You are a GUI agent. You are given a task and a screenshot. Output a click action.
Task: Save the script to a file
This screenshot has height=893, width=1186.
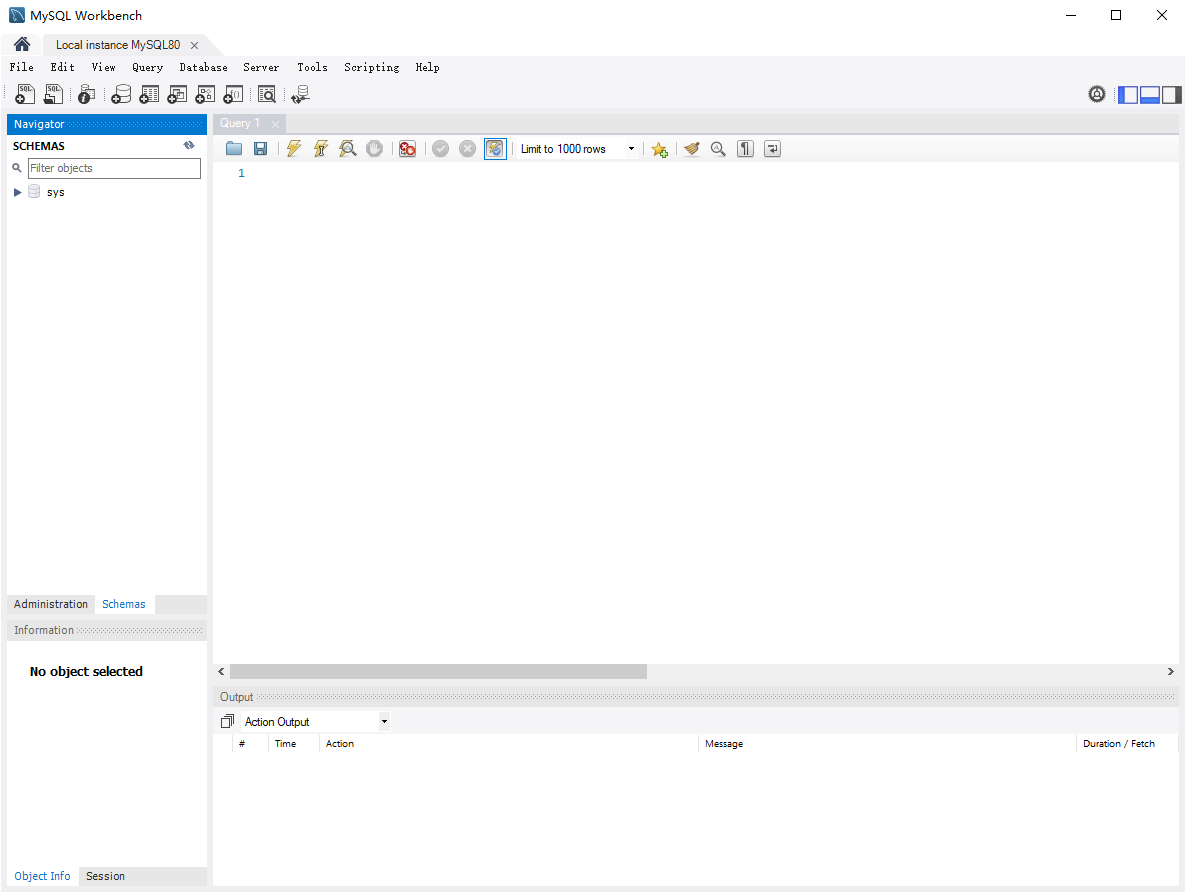coord(260,149)
